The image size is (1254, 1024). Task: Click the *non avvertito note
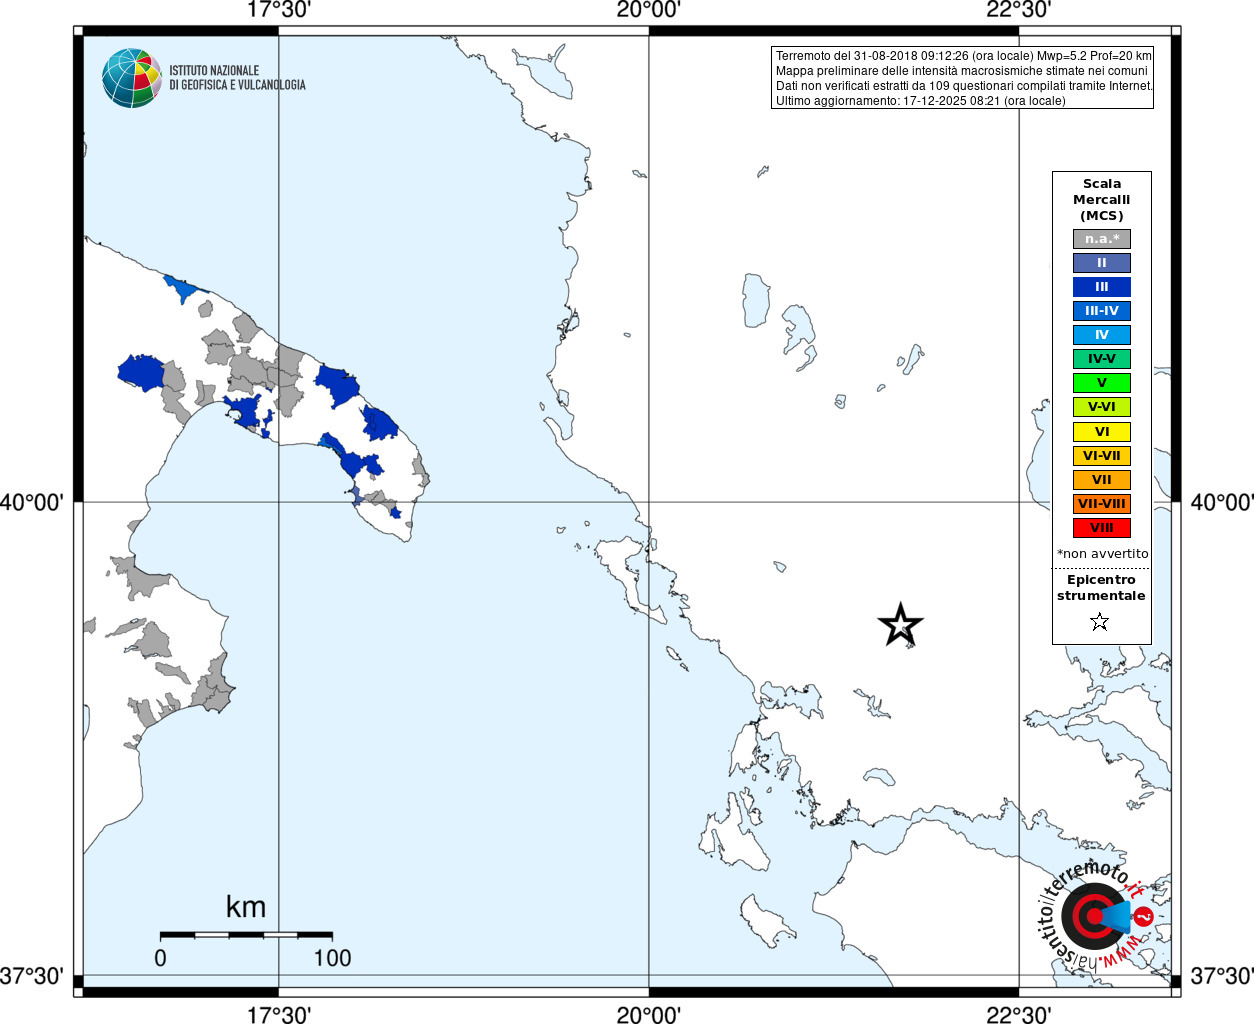pos(1102,554)
